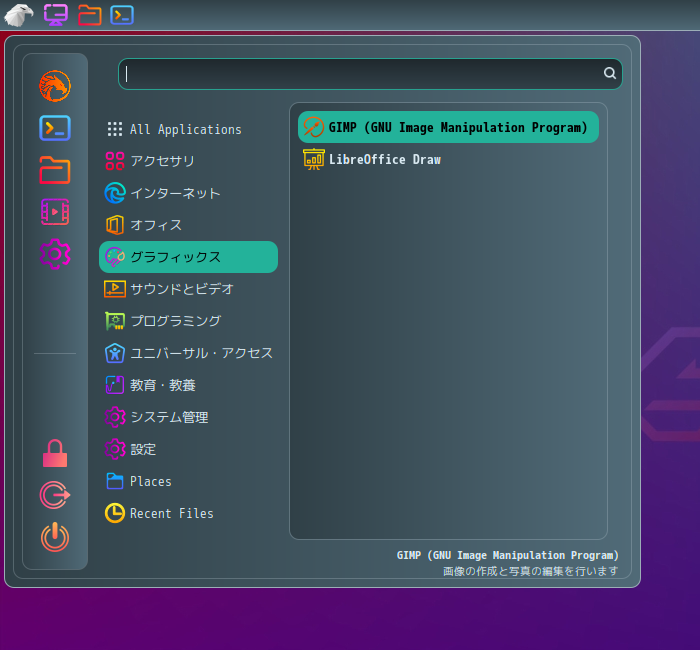Focus the application search field

tap(370, 74)
